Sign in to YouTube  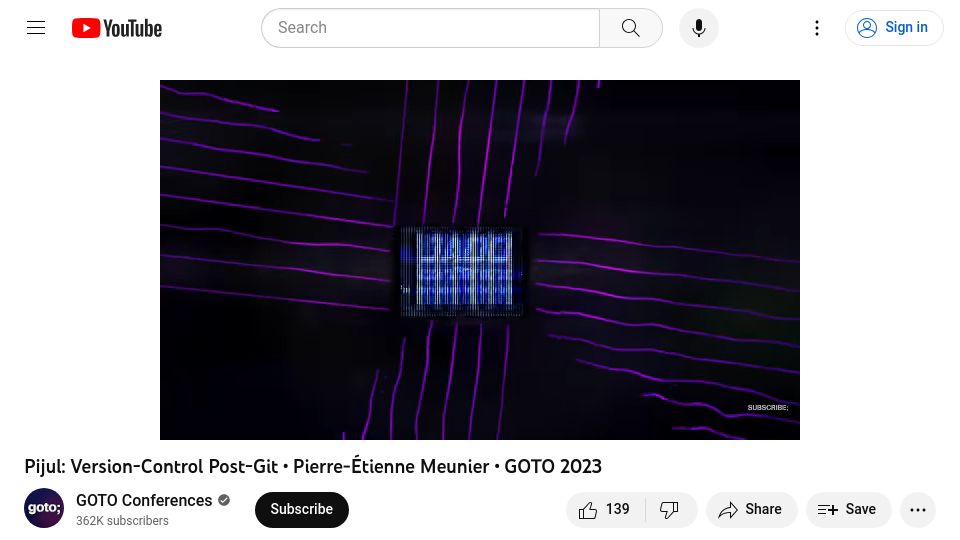point(893,28)
